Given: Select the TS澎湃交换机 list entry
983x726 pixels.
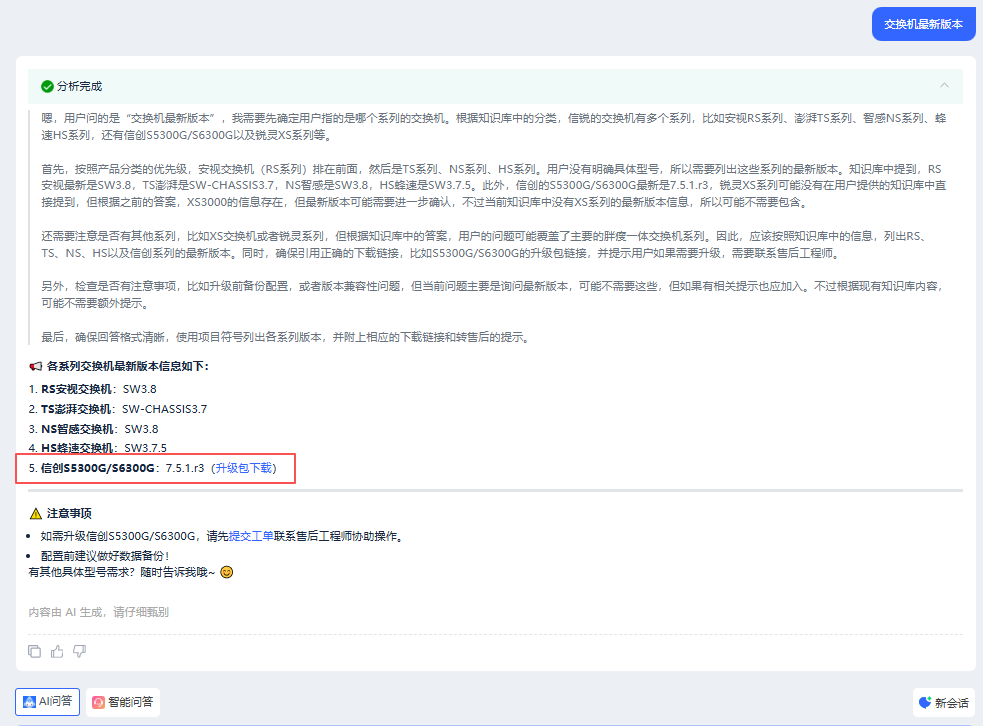Looking at the screenshot, I should (x=118, y=409).
